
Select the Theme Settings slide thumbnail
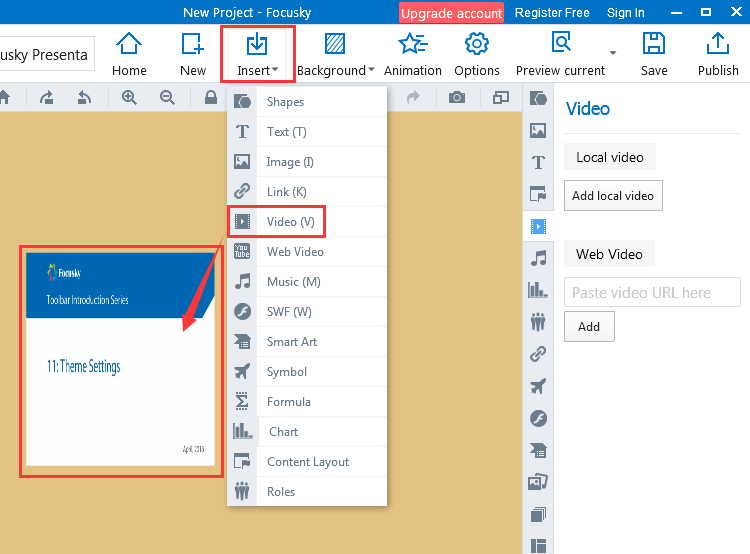point(120,359)
